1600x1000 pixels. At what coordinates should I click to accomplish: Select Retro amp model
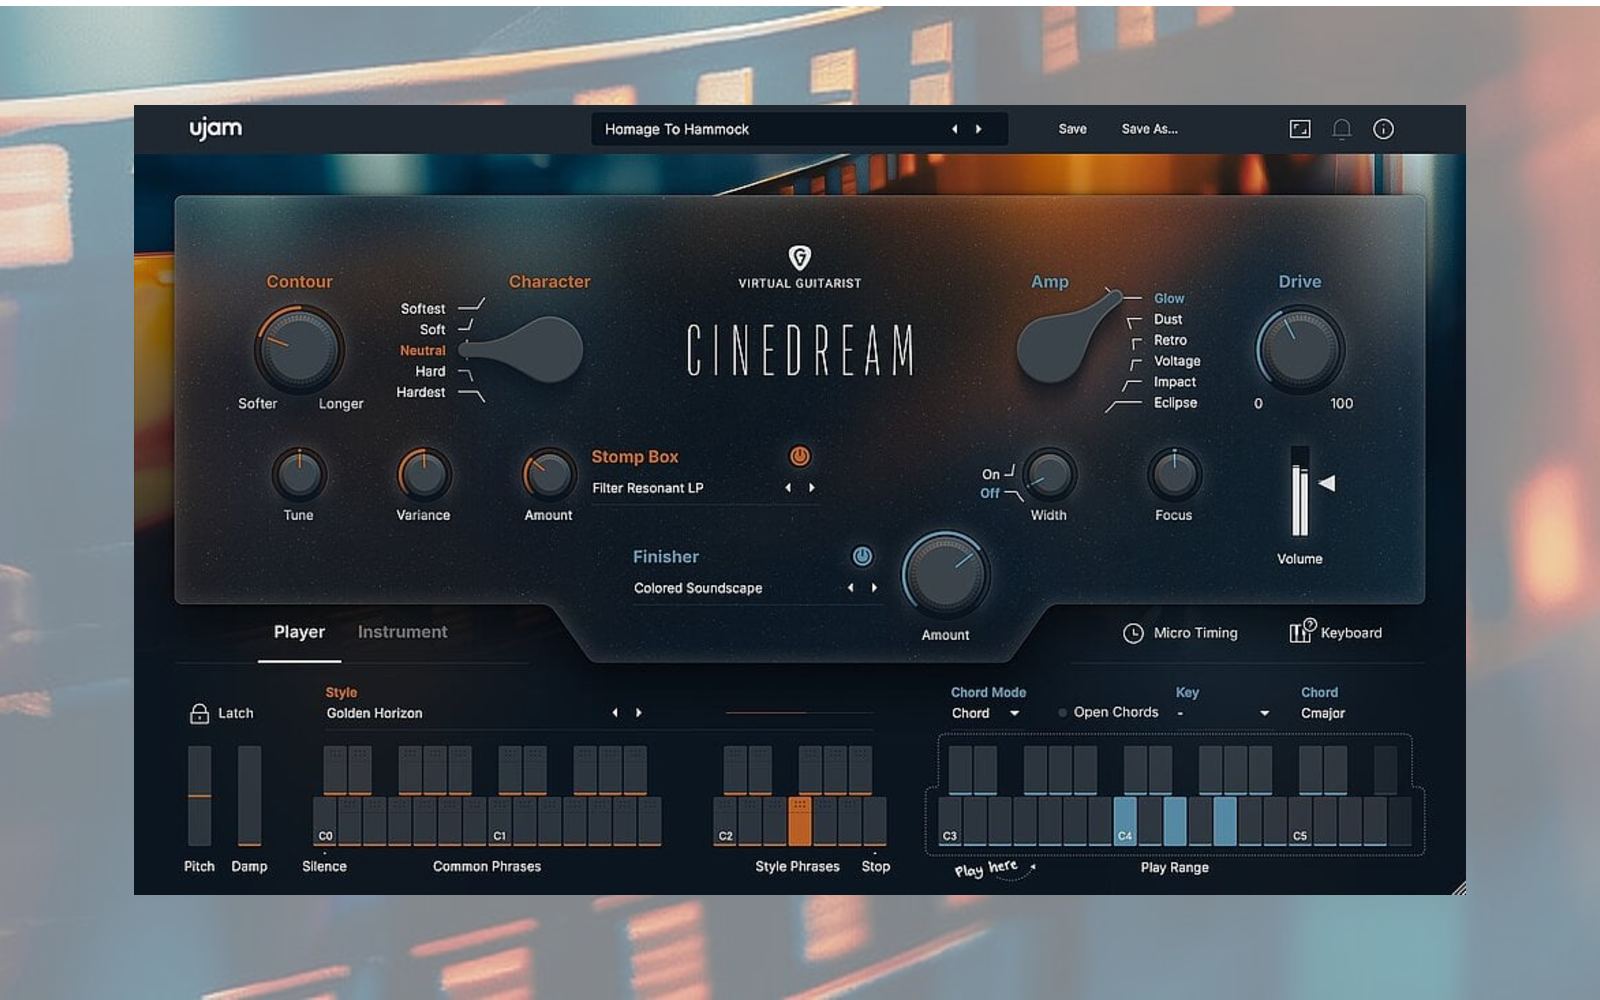[x=1171, y=340]
